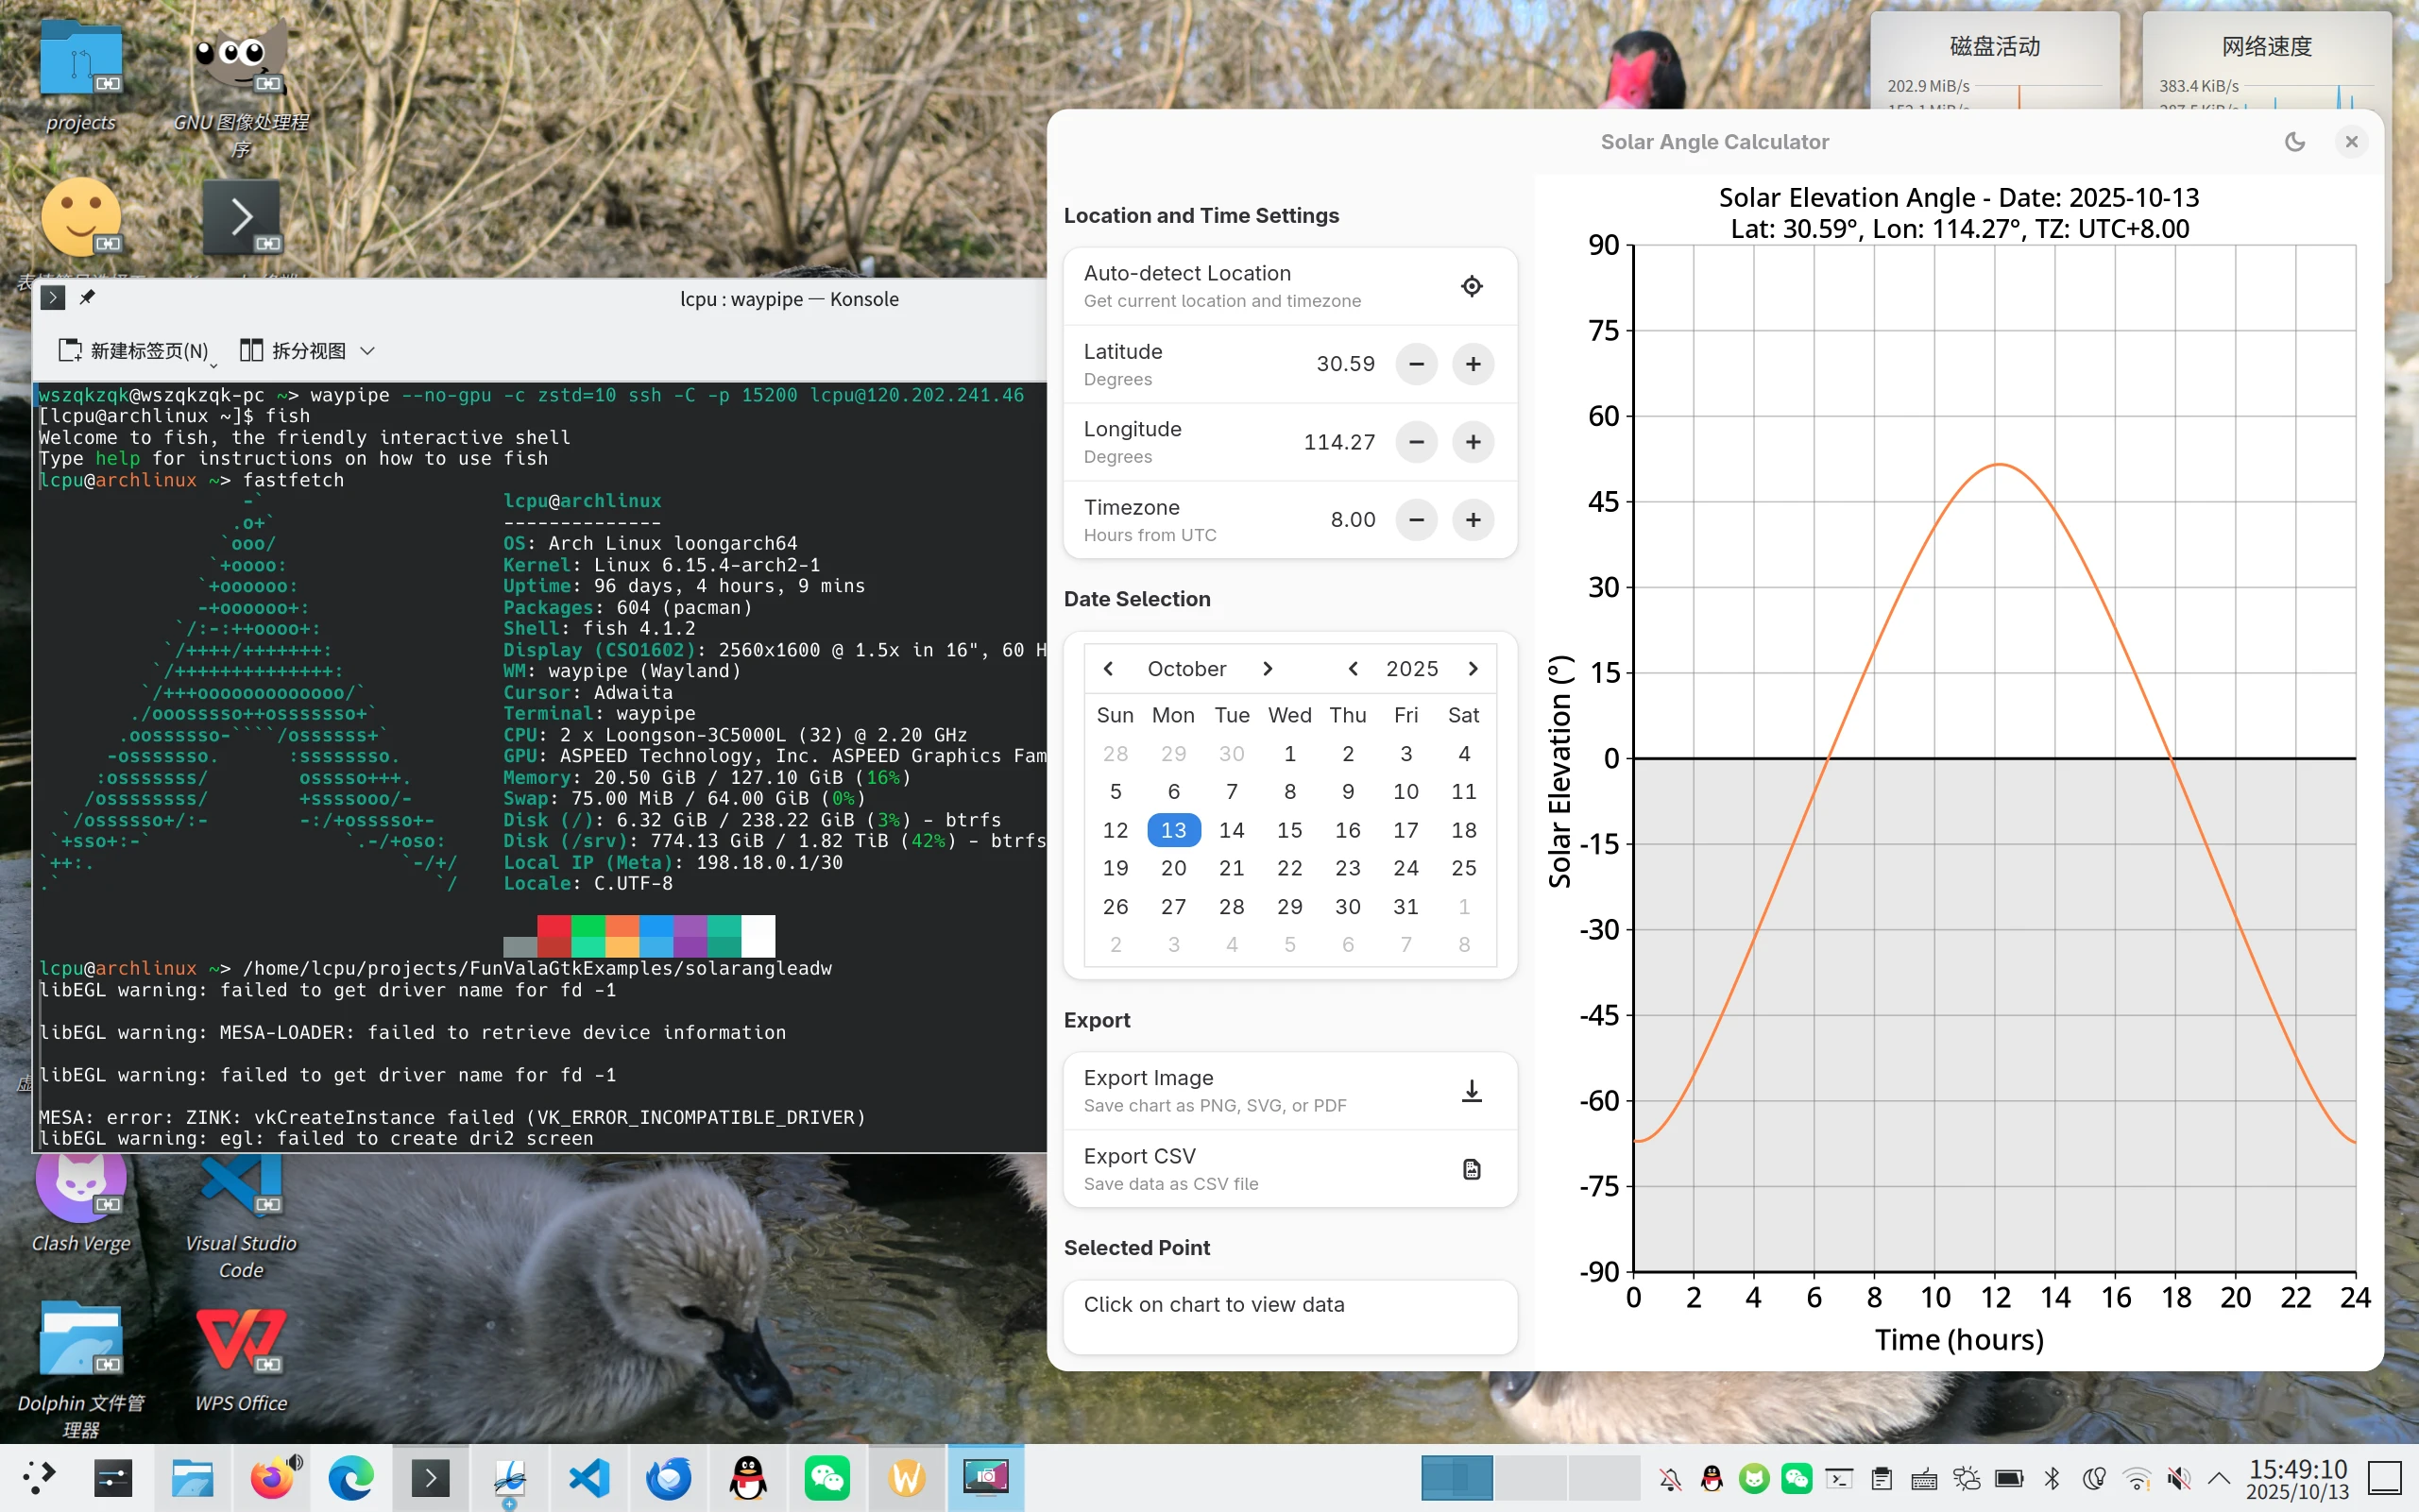
Task: Click the Export Image download icon
Action: coord(1471,1090)
